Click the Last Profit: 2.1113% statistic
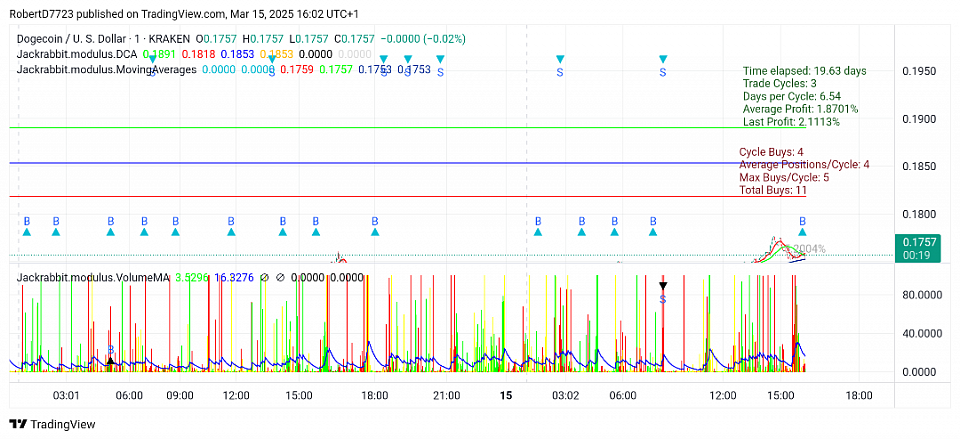960x439 pixels. (791, 122)
